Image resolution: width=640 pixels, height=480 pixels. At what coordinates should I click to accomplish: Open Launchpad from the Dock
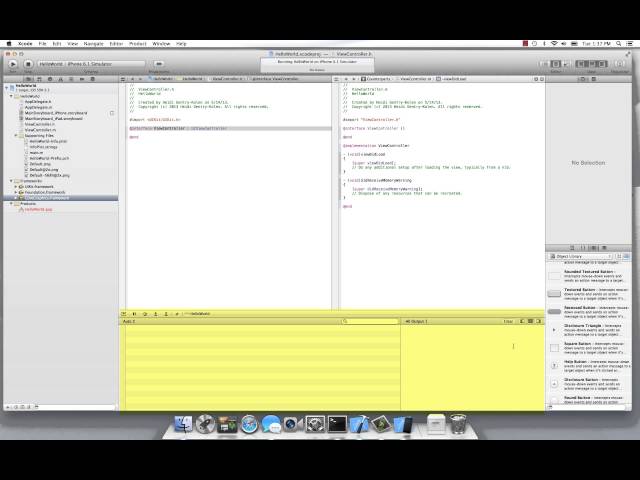tap(205, 424)
